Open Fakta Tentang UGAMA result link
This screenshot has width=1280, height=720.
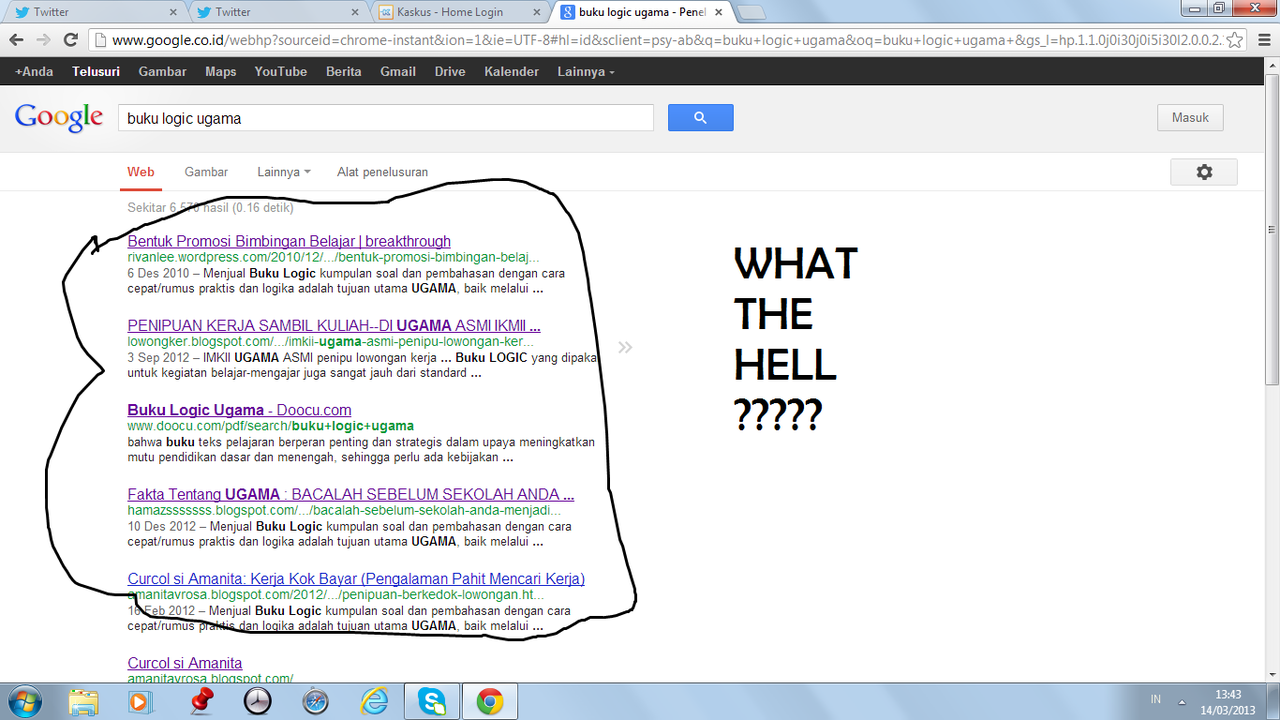pyautogui.click(x=351, y=494)
